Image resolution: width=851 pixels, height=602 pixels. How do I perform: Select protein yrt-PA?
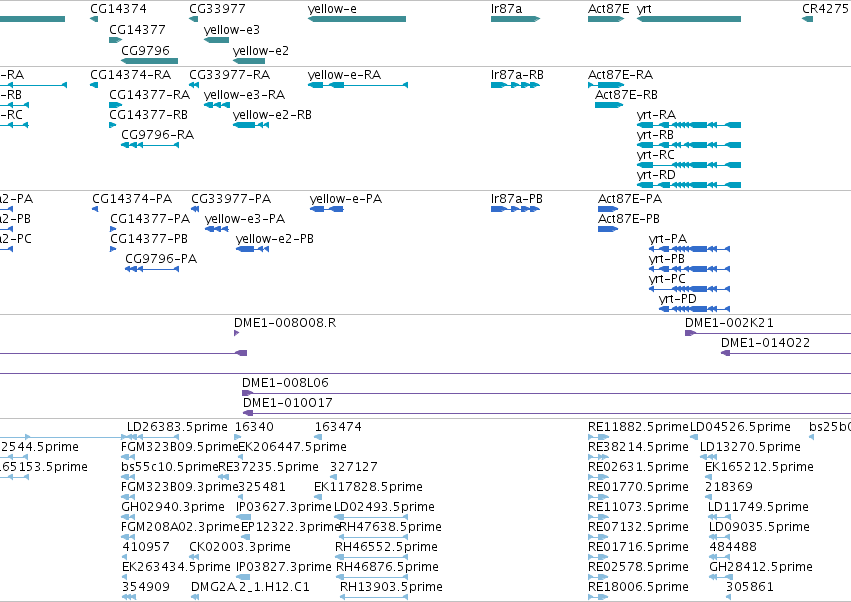668,239
